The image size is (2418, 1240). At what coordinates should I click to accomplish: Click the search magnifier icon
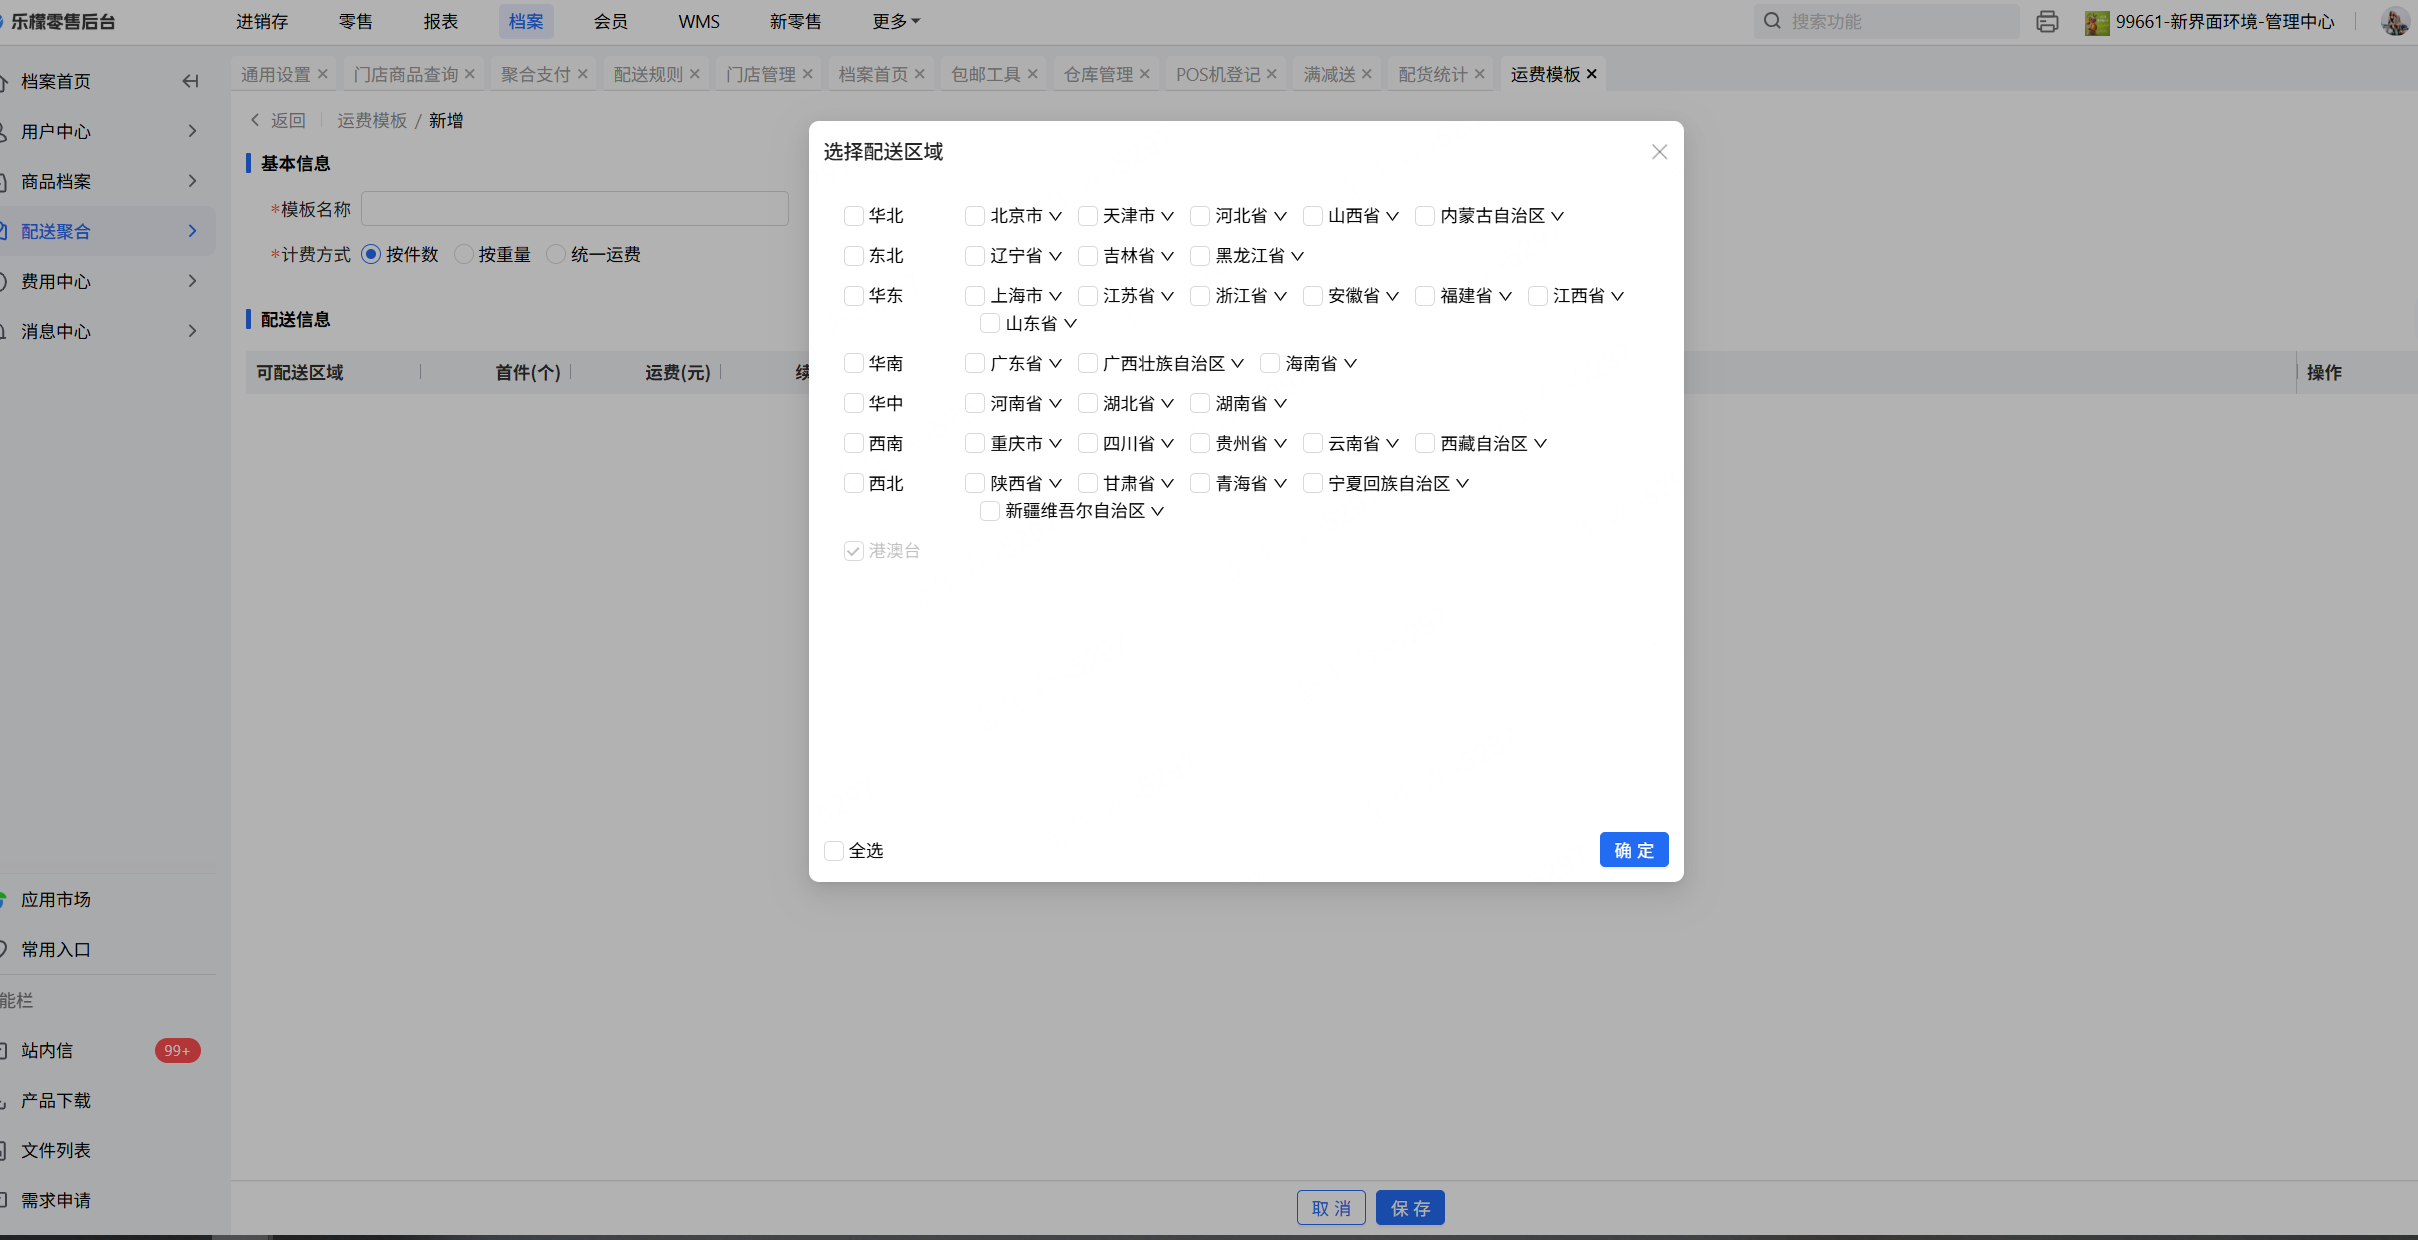pos(1772,21)
